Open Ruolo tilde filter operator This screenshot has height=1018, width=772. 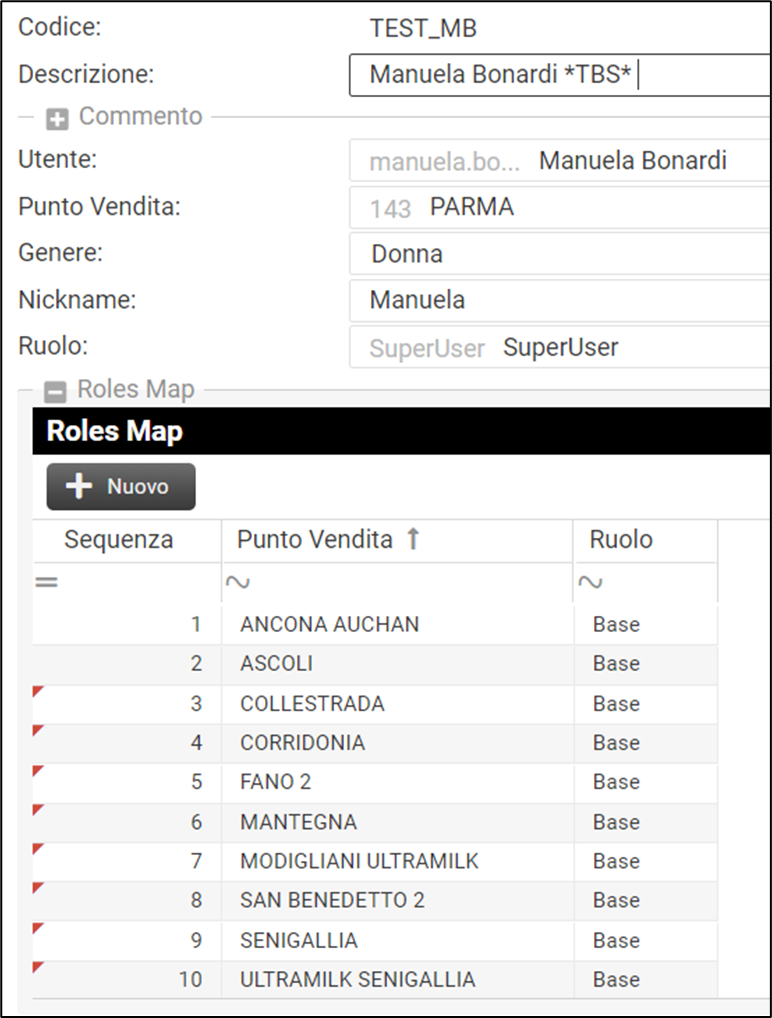click(x=590, y=582)
